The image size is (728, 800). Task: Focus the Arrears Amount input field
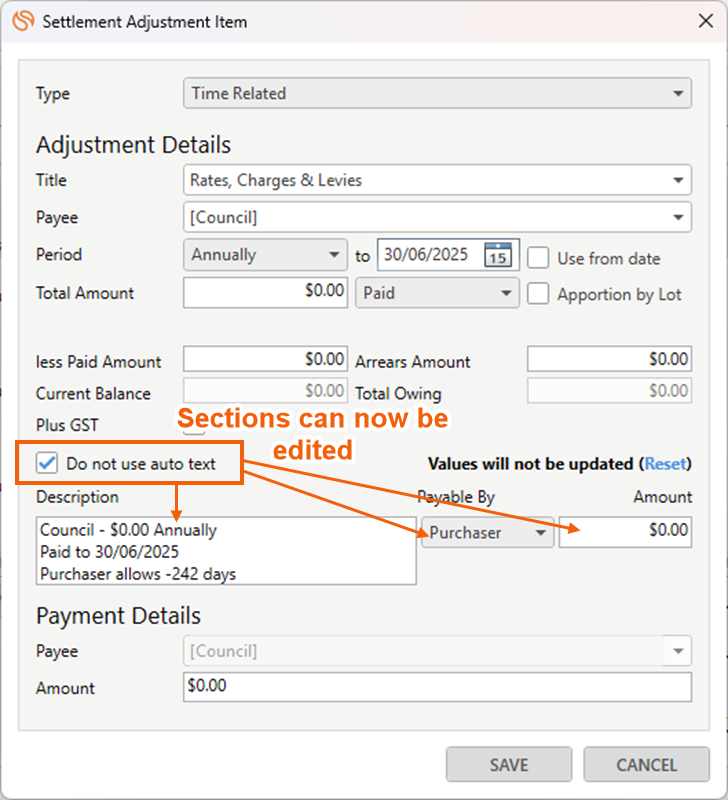(609, 359)
